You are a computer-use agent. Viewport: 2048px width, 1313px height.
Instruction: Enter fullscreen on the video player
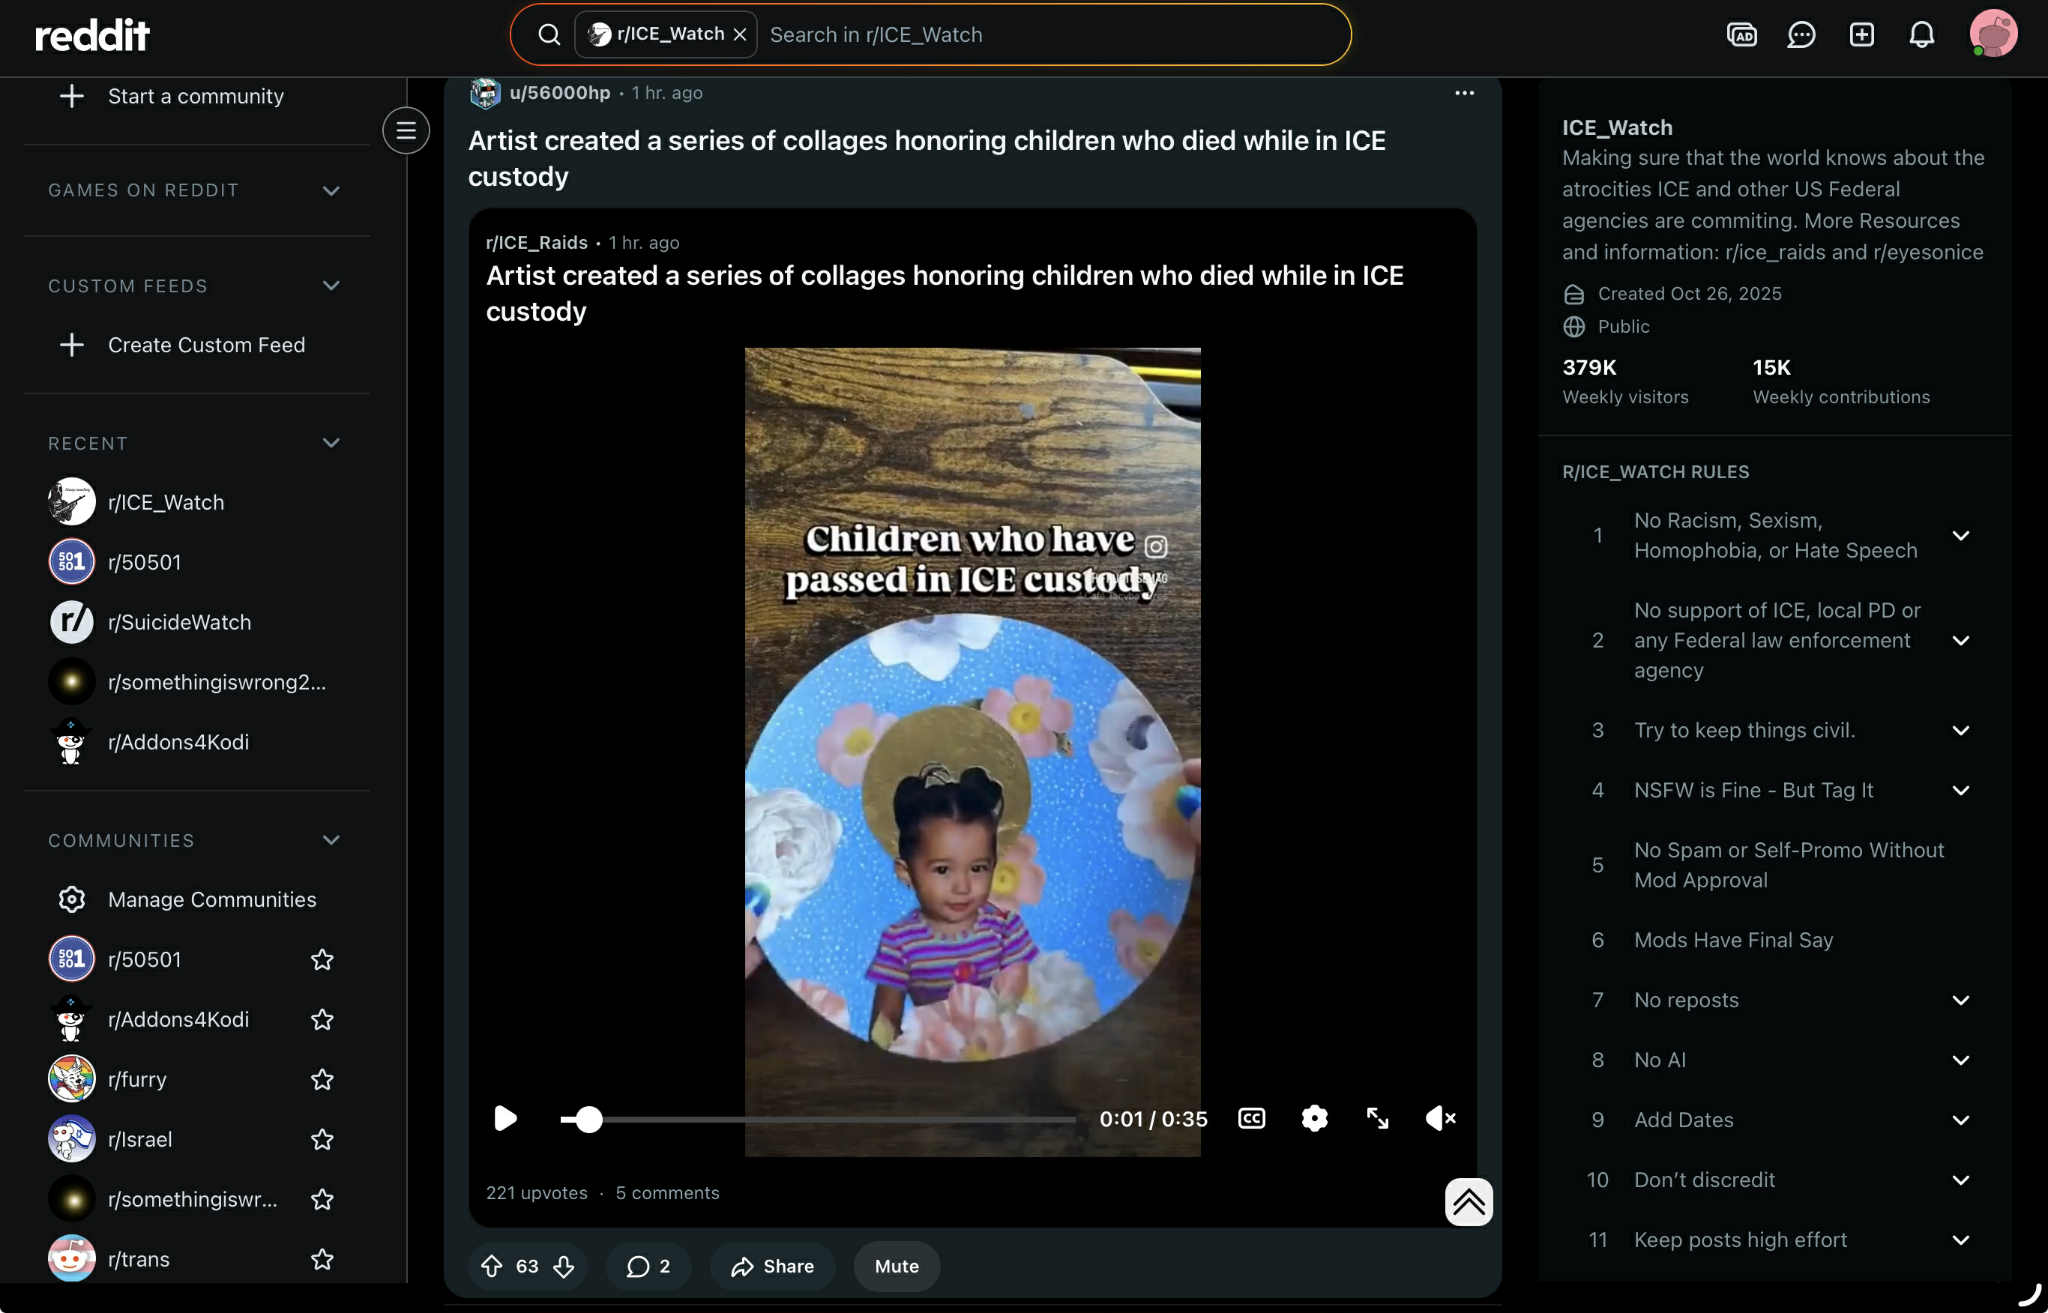click(x=1377, y=1118)
